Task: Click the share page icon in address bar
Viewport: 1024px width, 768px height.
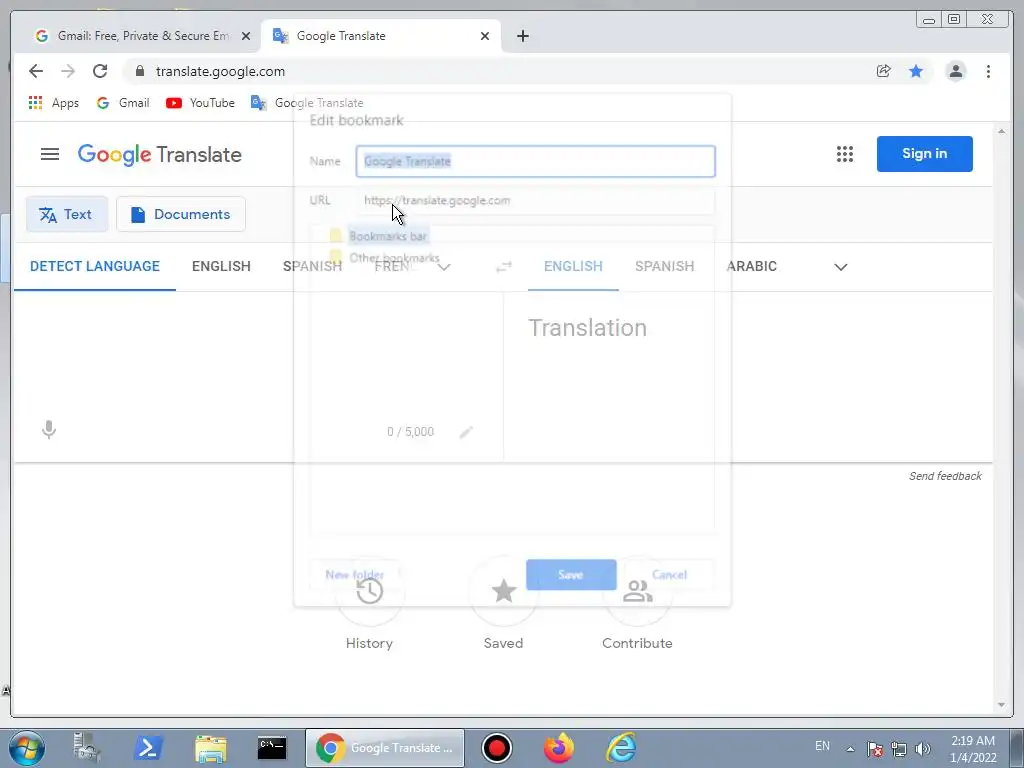Action: tap(884, 71)
